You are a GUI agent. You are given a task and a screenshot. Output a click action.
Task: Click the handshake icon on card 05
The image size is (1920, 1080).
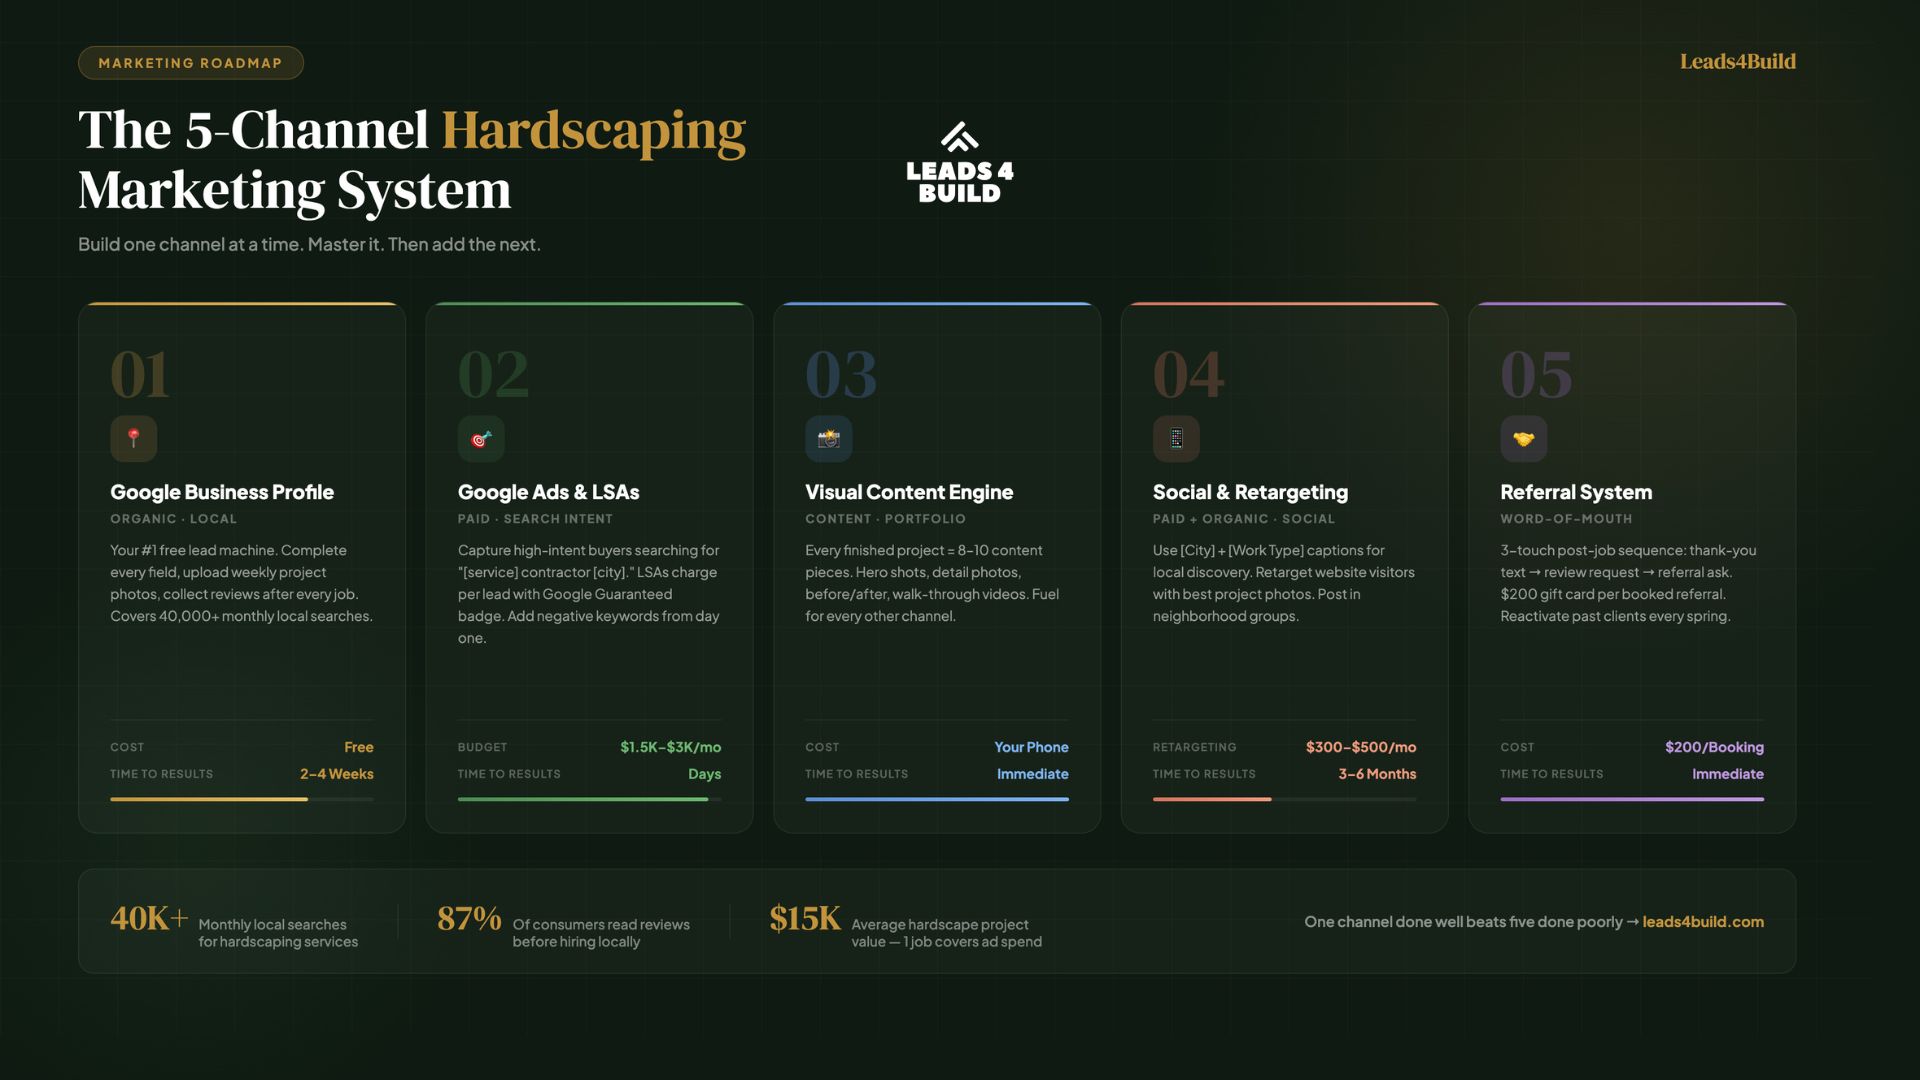[1523, 438]
